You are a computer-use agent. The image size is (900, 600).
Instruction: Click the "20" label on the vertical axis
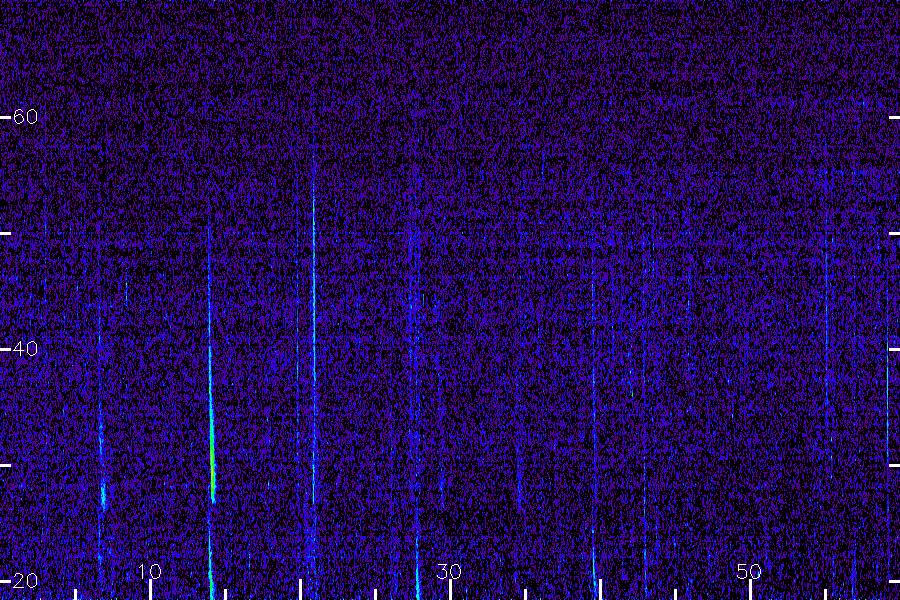25,580
